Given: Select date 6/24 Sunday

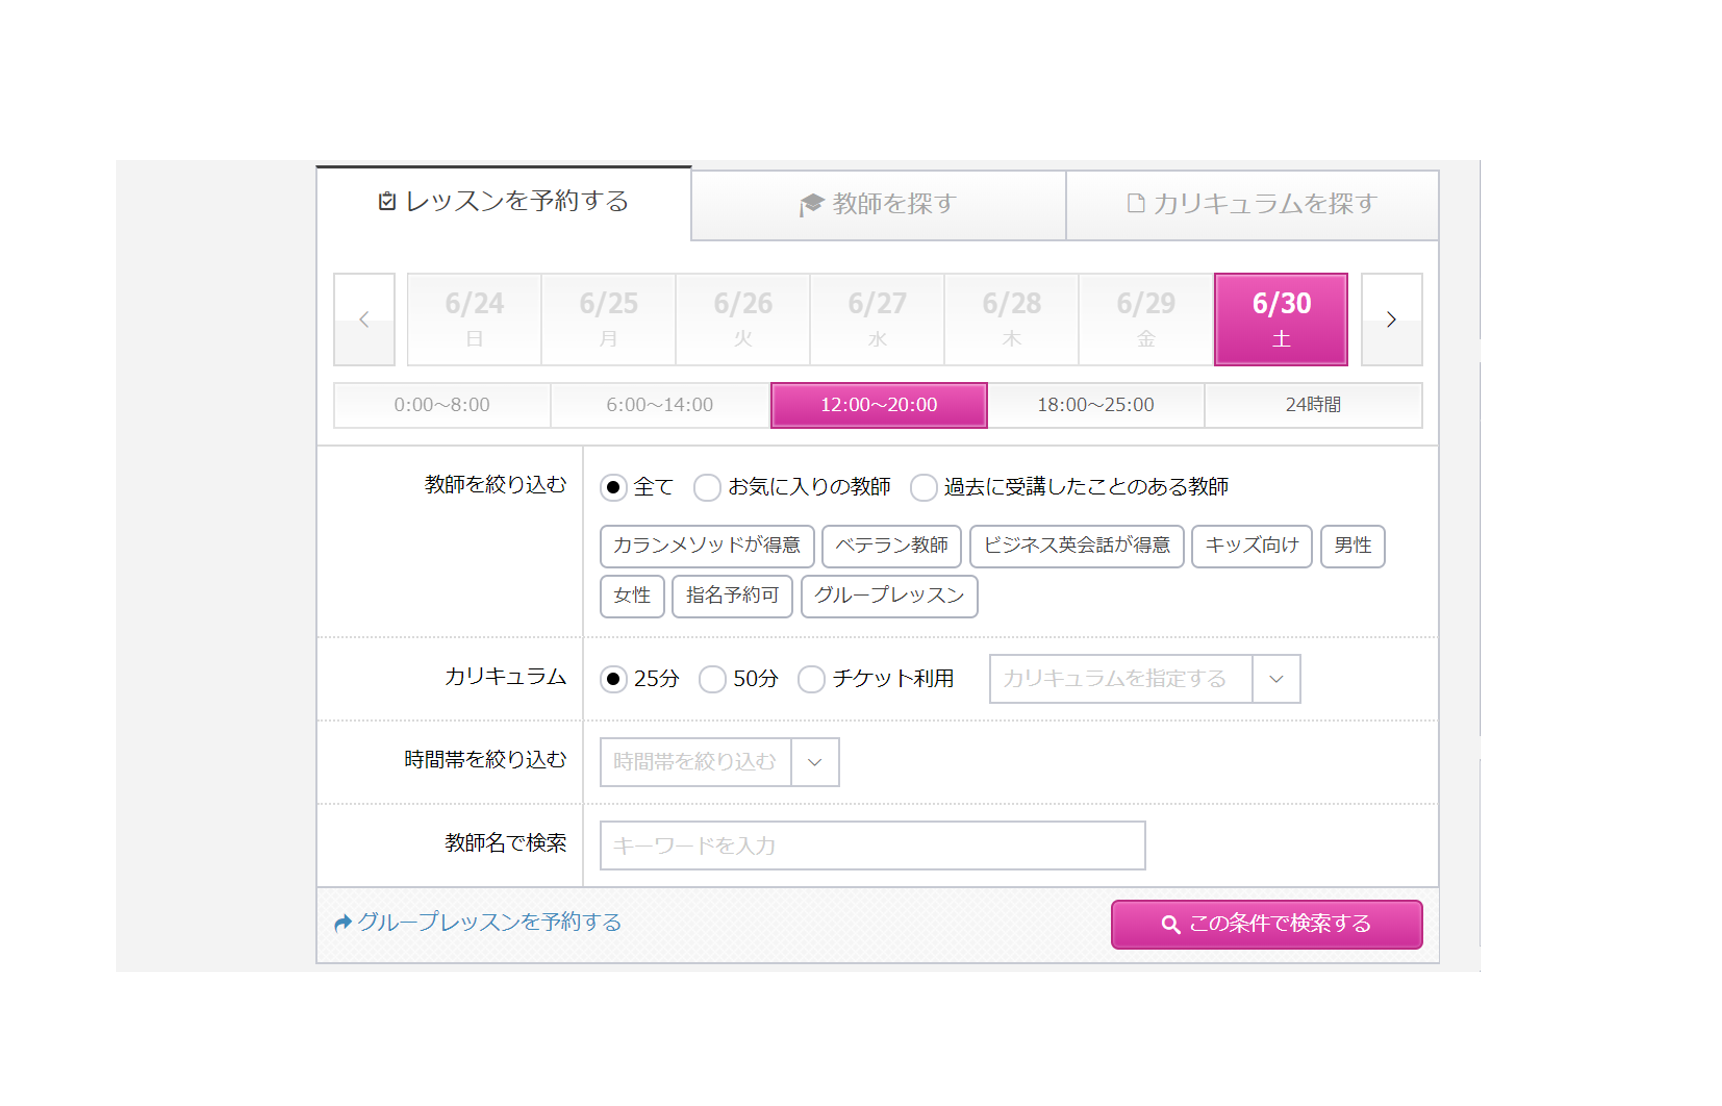Looking at the screenshot, I should [x=474, y=319].
